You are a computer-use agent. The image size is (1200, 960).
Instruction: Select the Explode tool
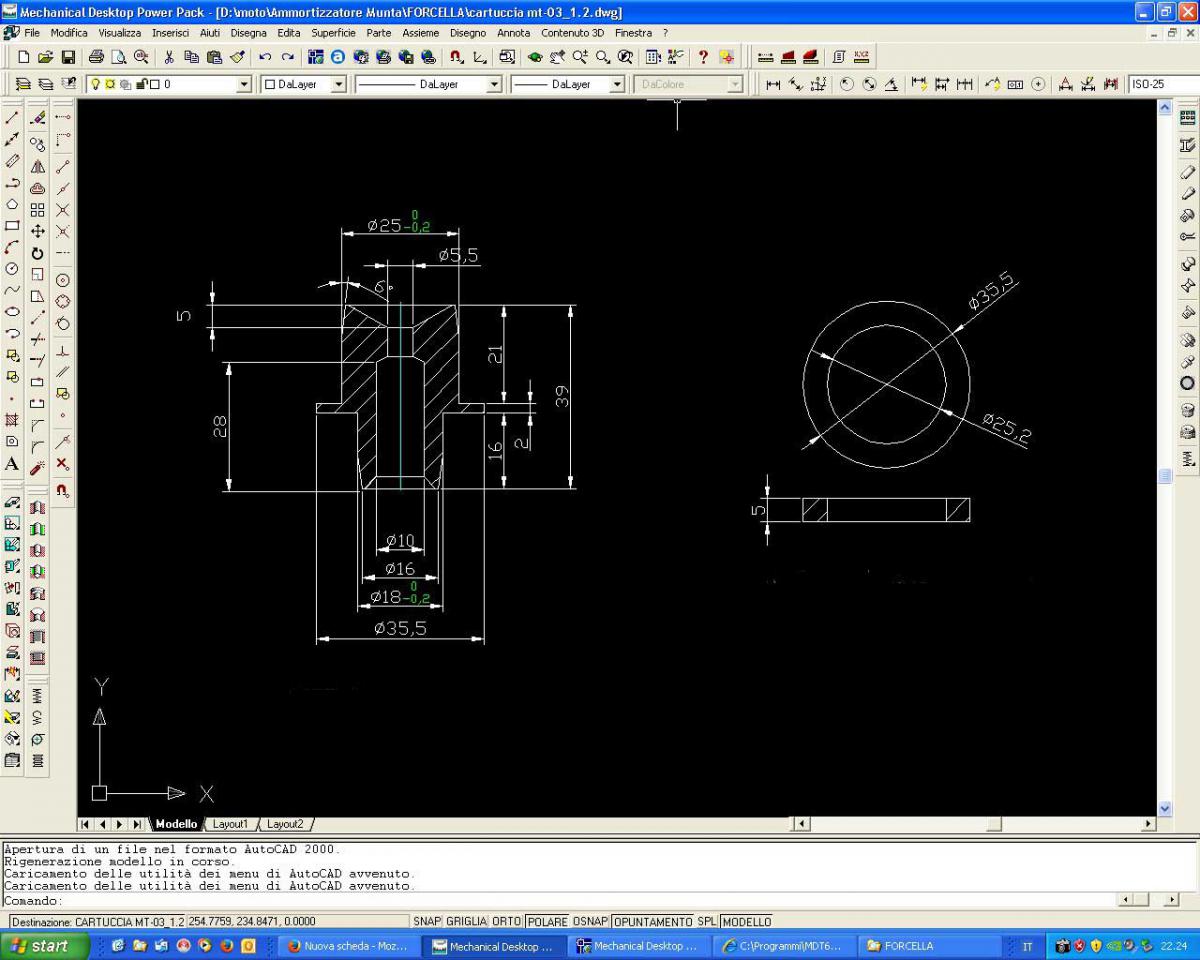[x=37, y=467]
